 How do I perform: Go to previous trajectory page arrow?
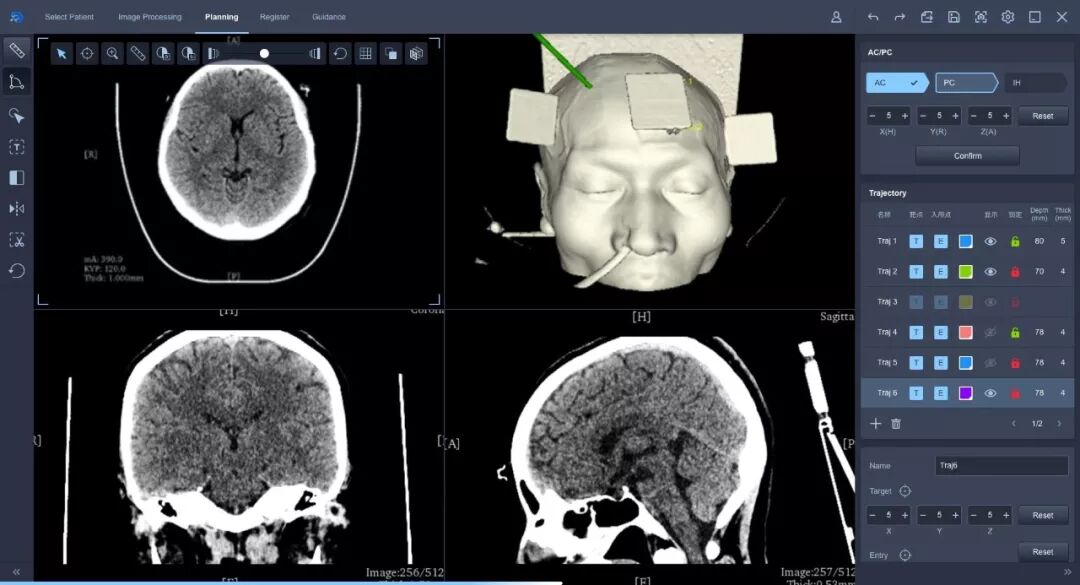(x=1014, y=424)
